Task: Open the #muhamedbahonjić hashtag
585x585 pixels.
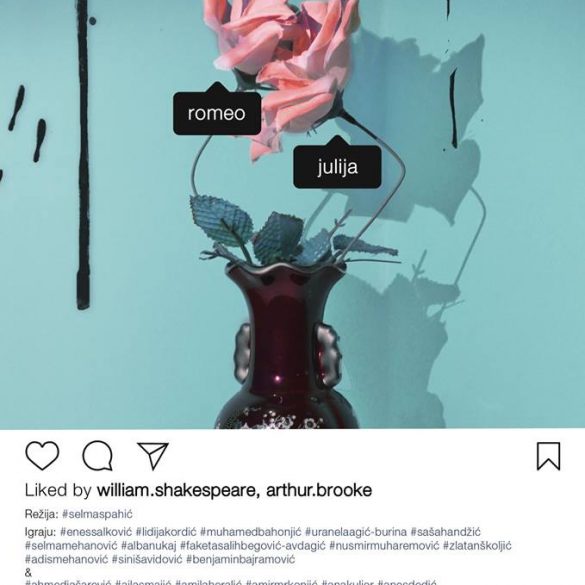Action: pyautogui.click(x=251, y=532)
